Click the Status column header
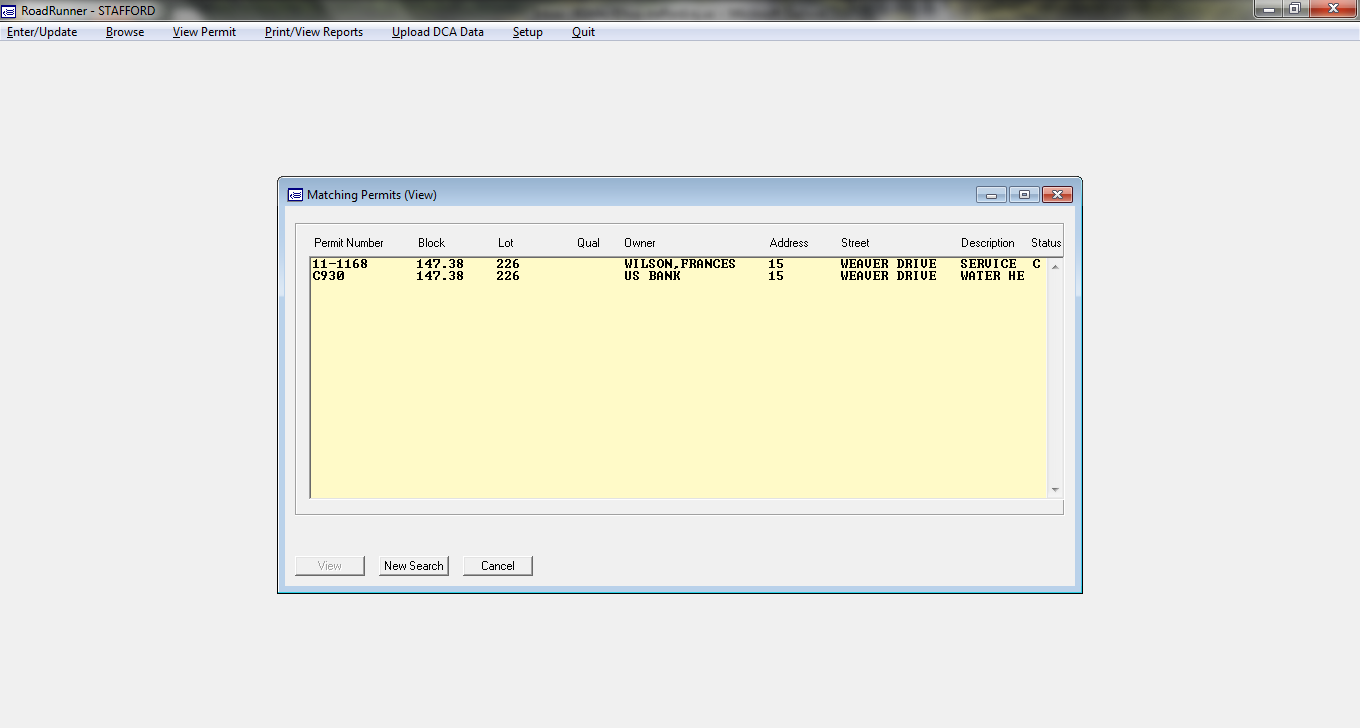The height and width of the screenshot is (728, 1360). click(x=1046, y=243)
